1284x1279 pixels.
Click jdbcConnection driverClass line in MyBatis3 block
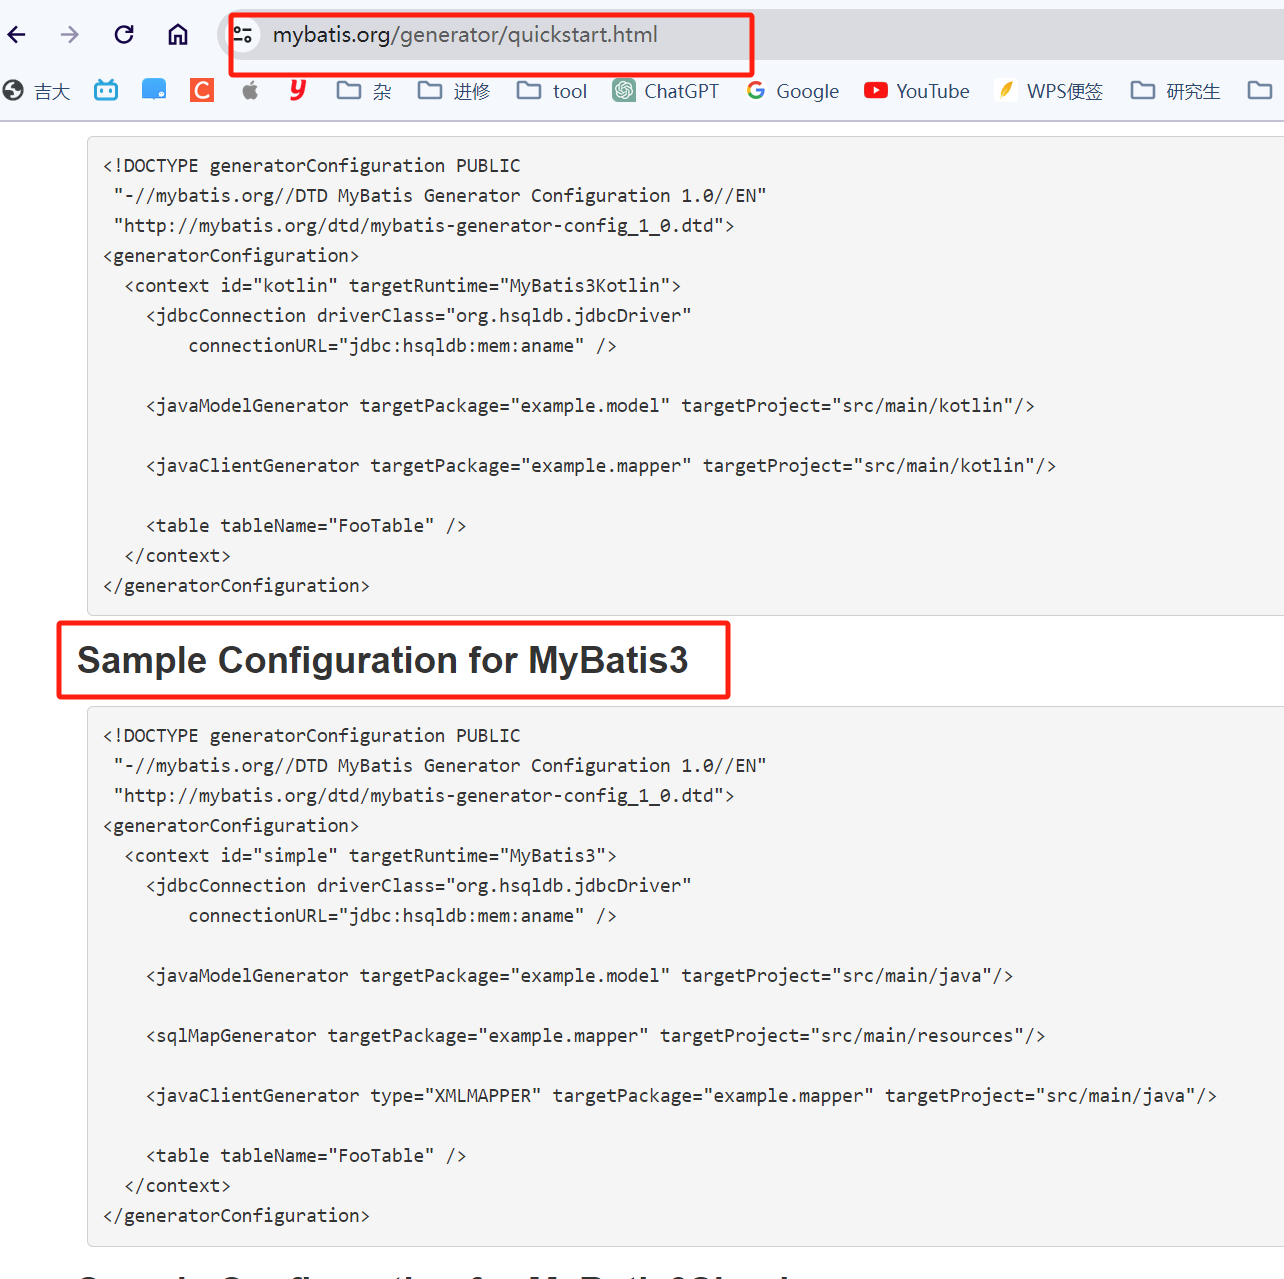coord(419,886)
